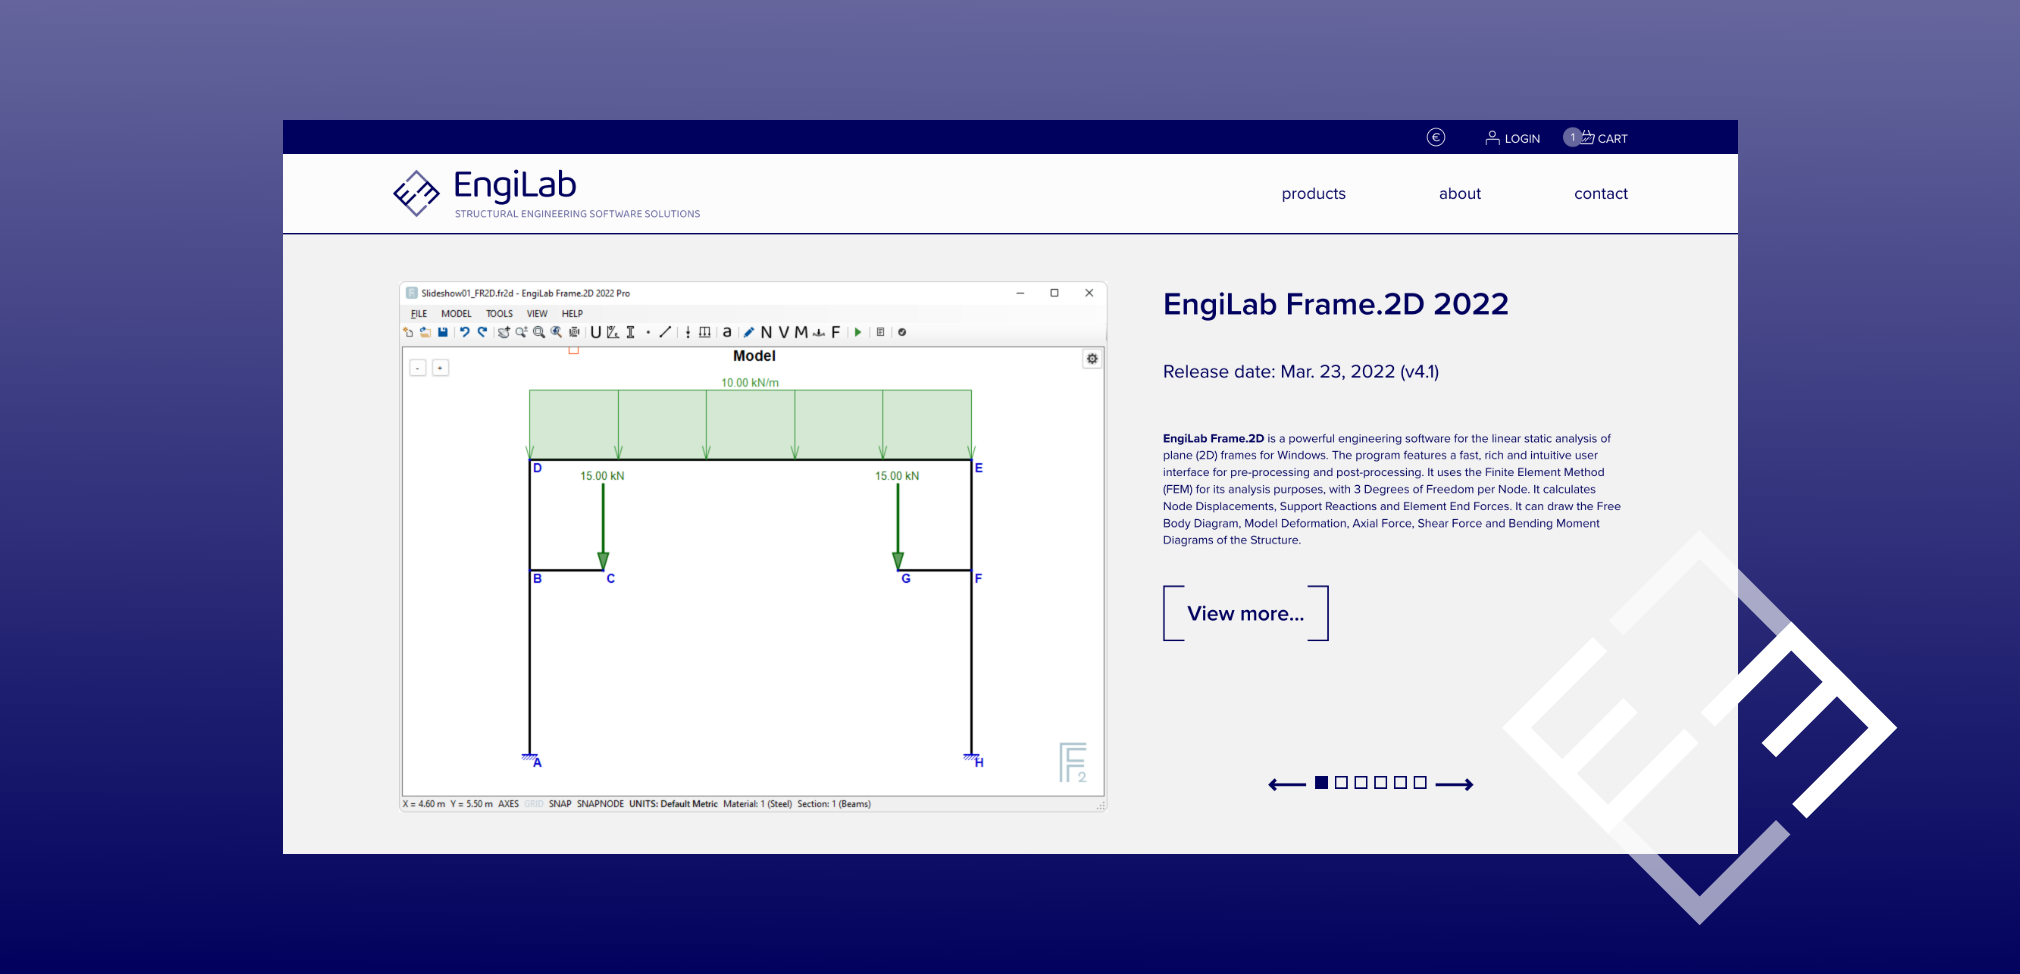Viewport: 2020px width, 974px height.
Task: Open the MODEL menu in Frame.2D
Action: click(456, 314)
